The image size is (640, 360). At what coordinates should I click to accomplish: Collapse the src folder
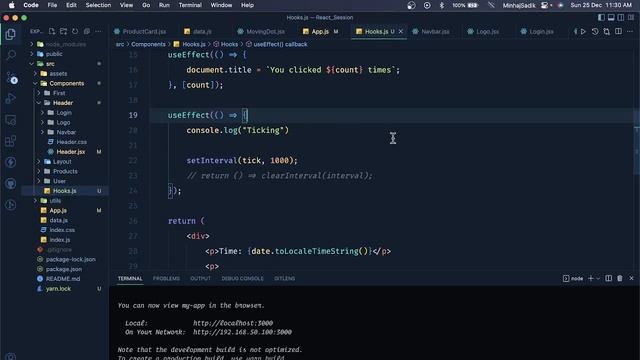32,64
